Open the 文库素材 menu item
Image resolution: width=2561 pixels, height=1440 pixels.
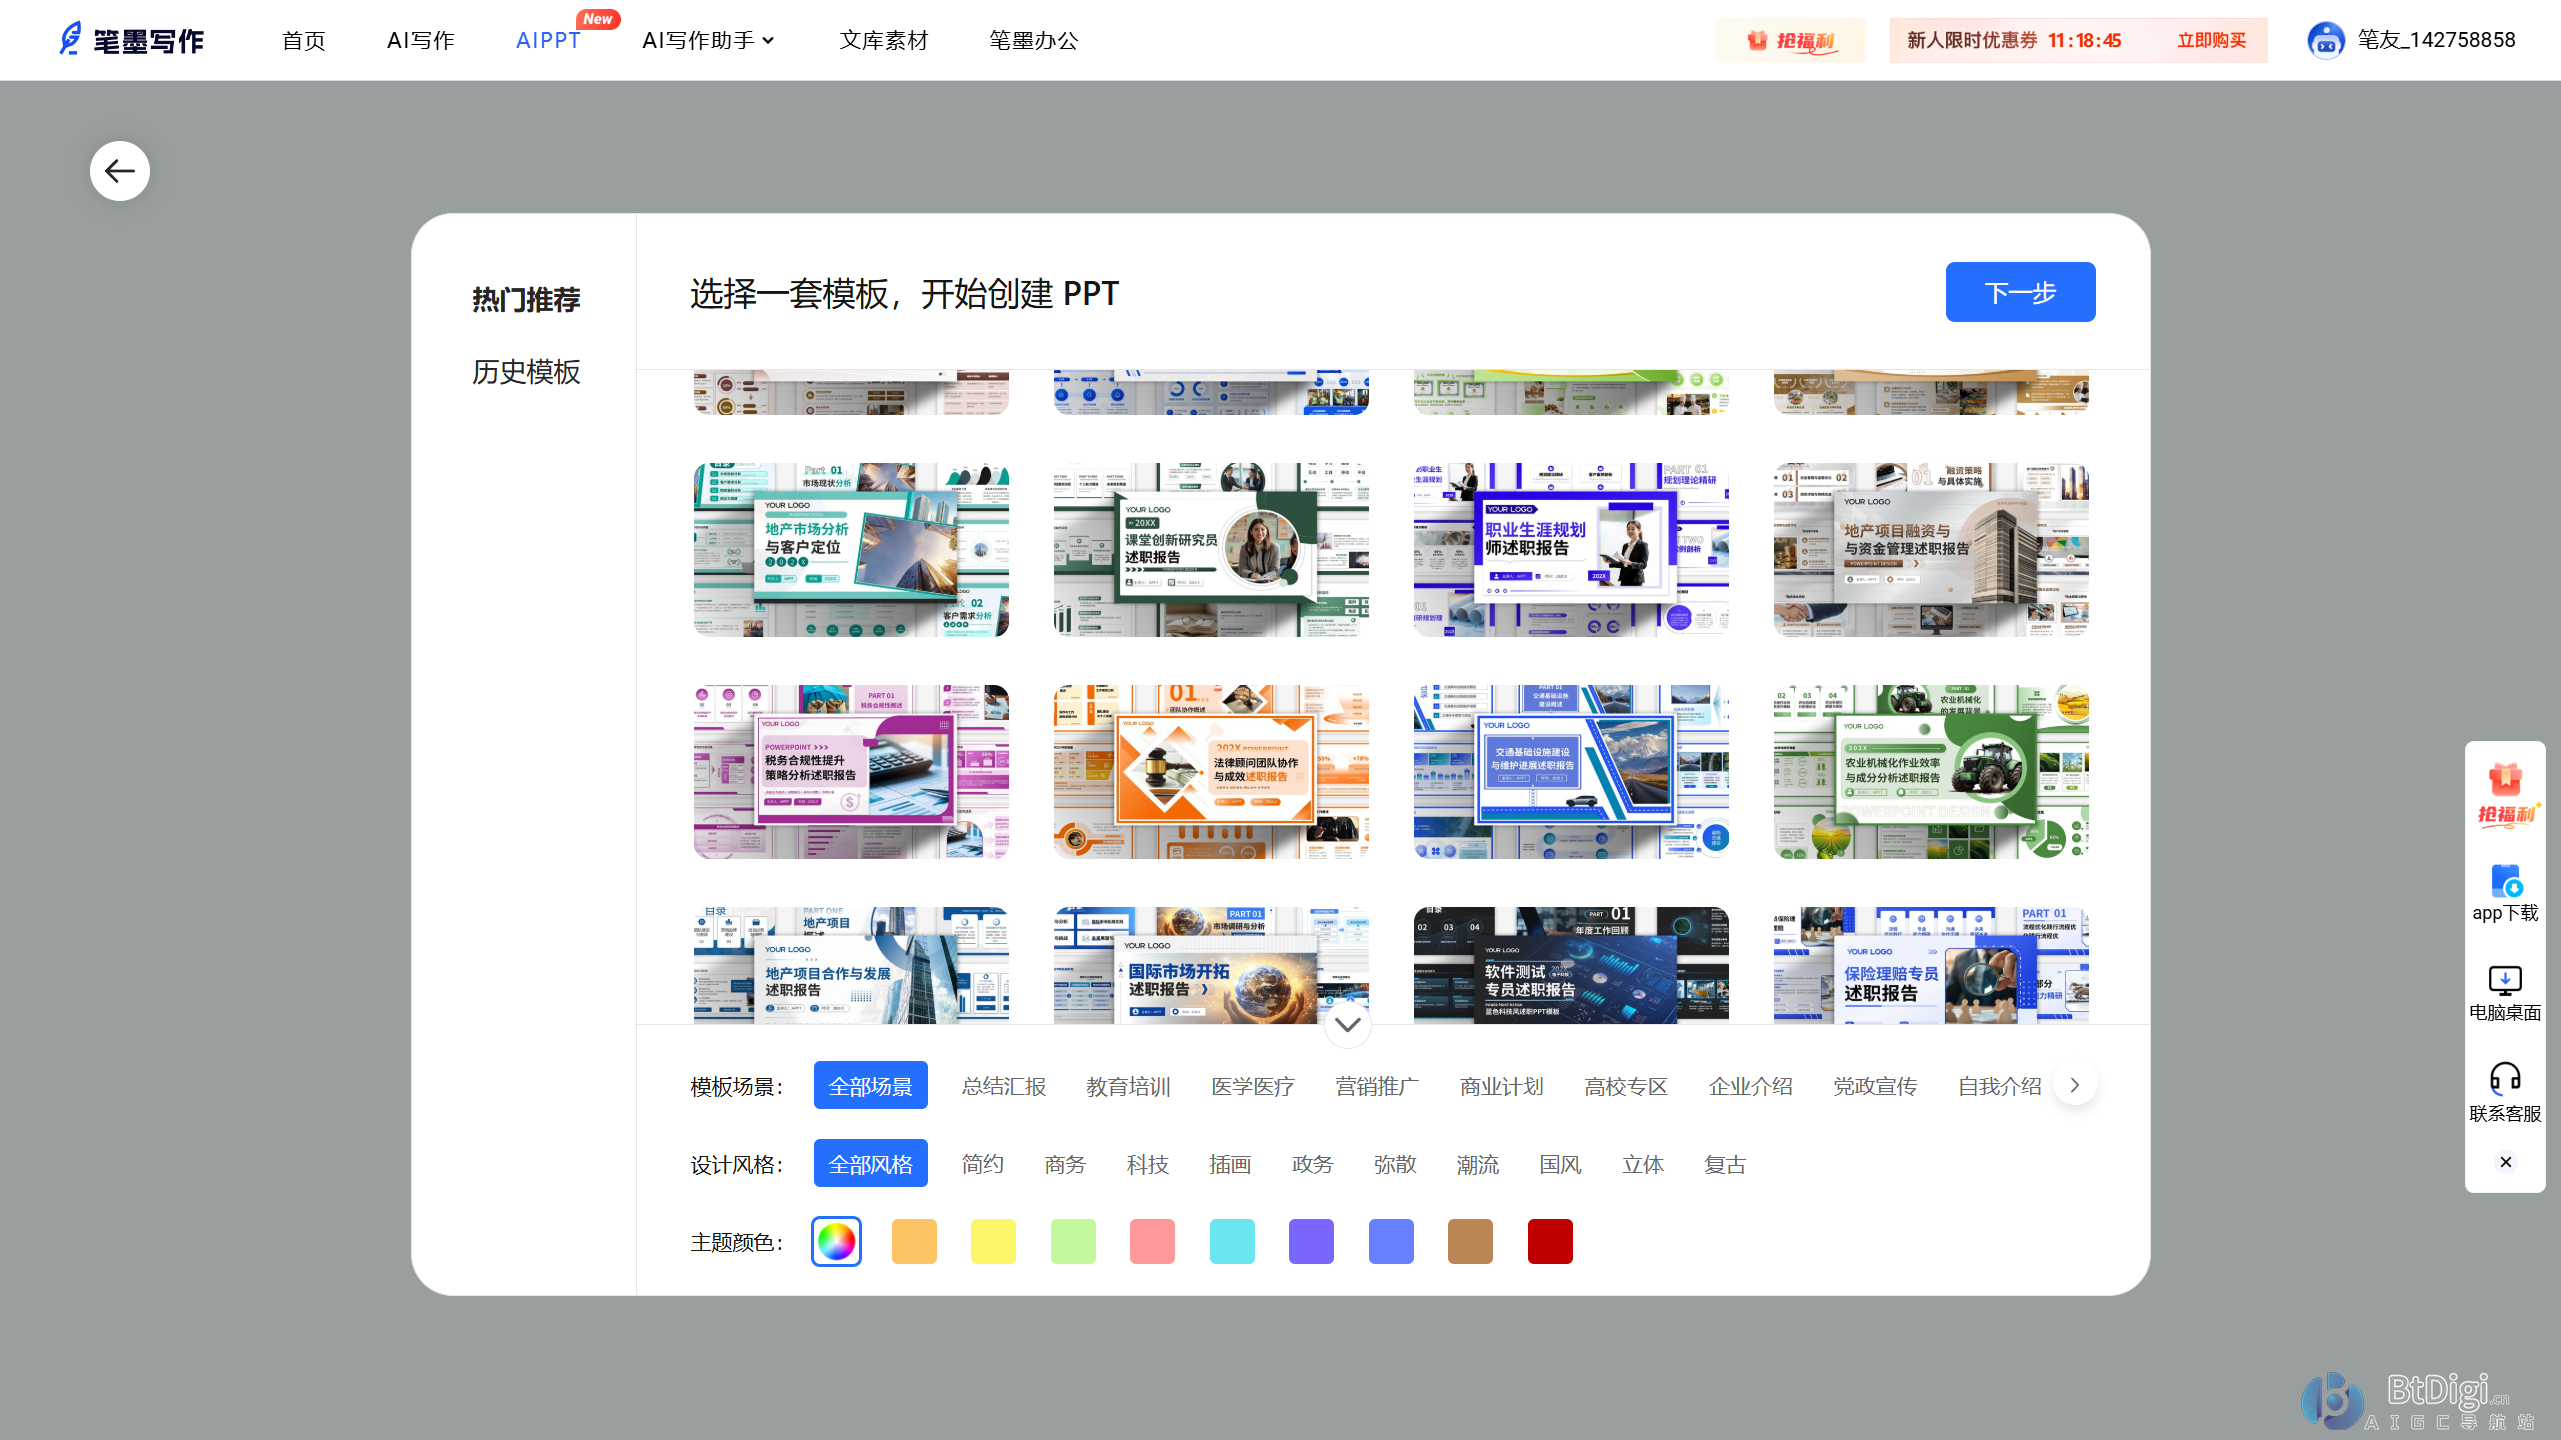[x=884, y=40]
